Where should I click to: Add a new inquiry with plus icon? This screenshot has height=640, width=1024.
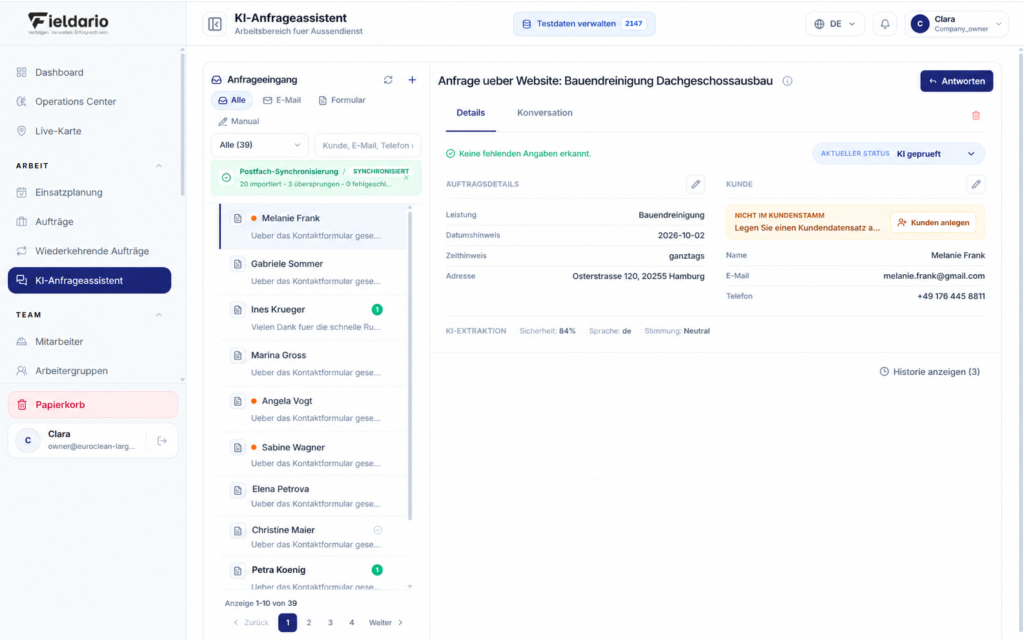[412, 80]
